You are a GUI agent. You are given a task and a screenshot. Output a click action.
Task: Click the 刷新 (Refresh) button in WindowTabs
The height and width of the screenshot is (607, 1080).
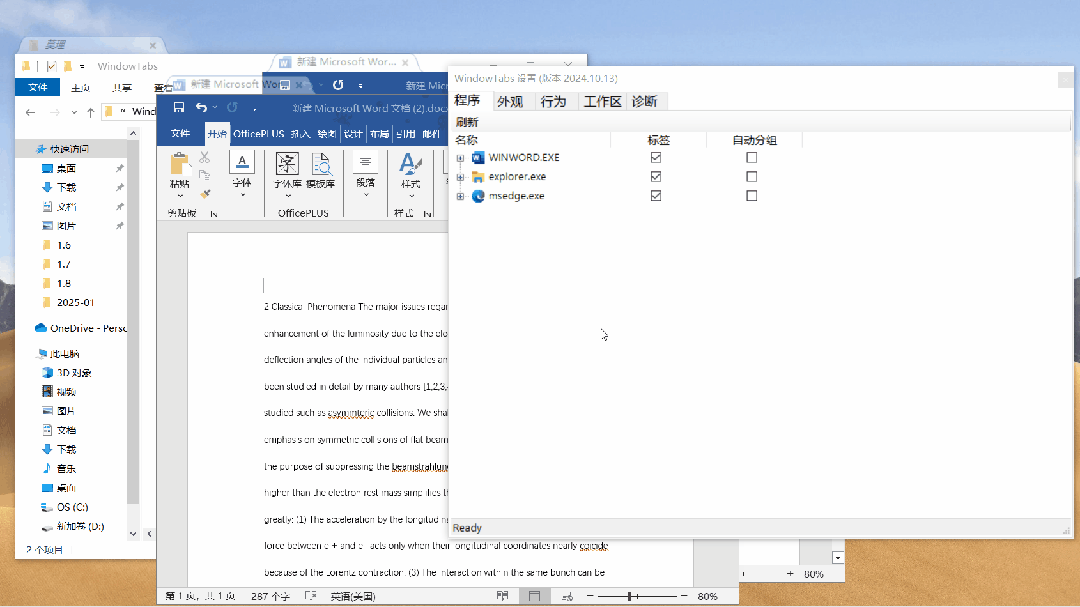(465, 120)
